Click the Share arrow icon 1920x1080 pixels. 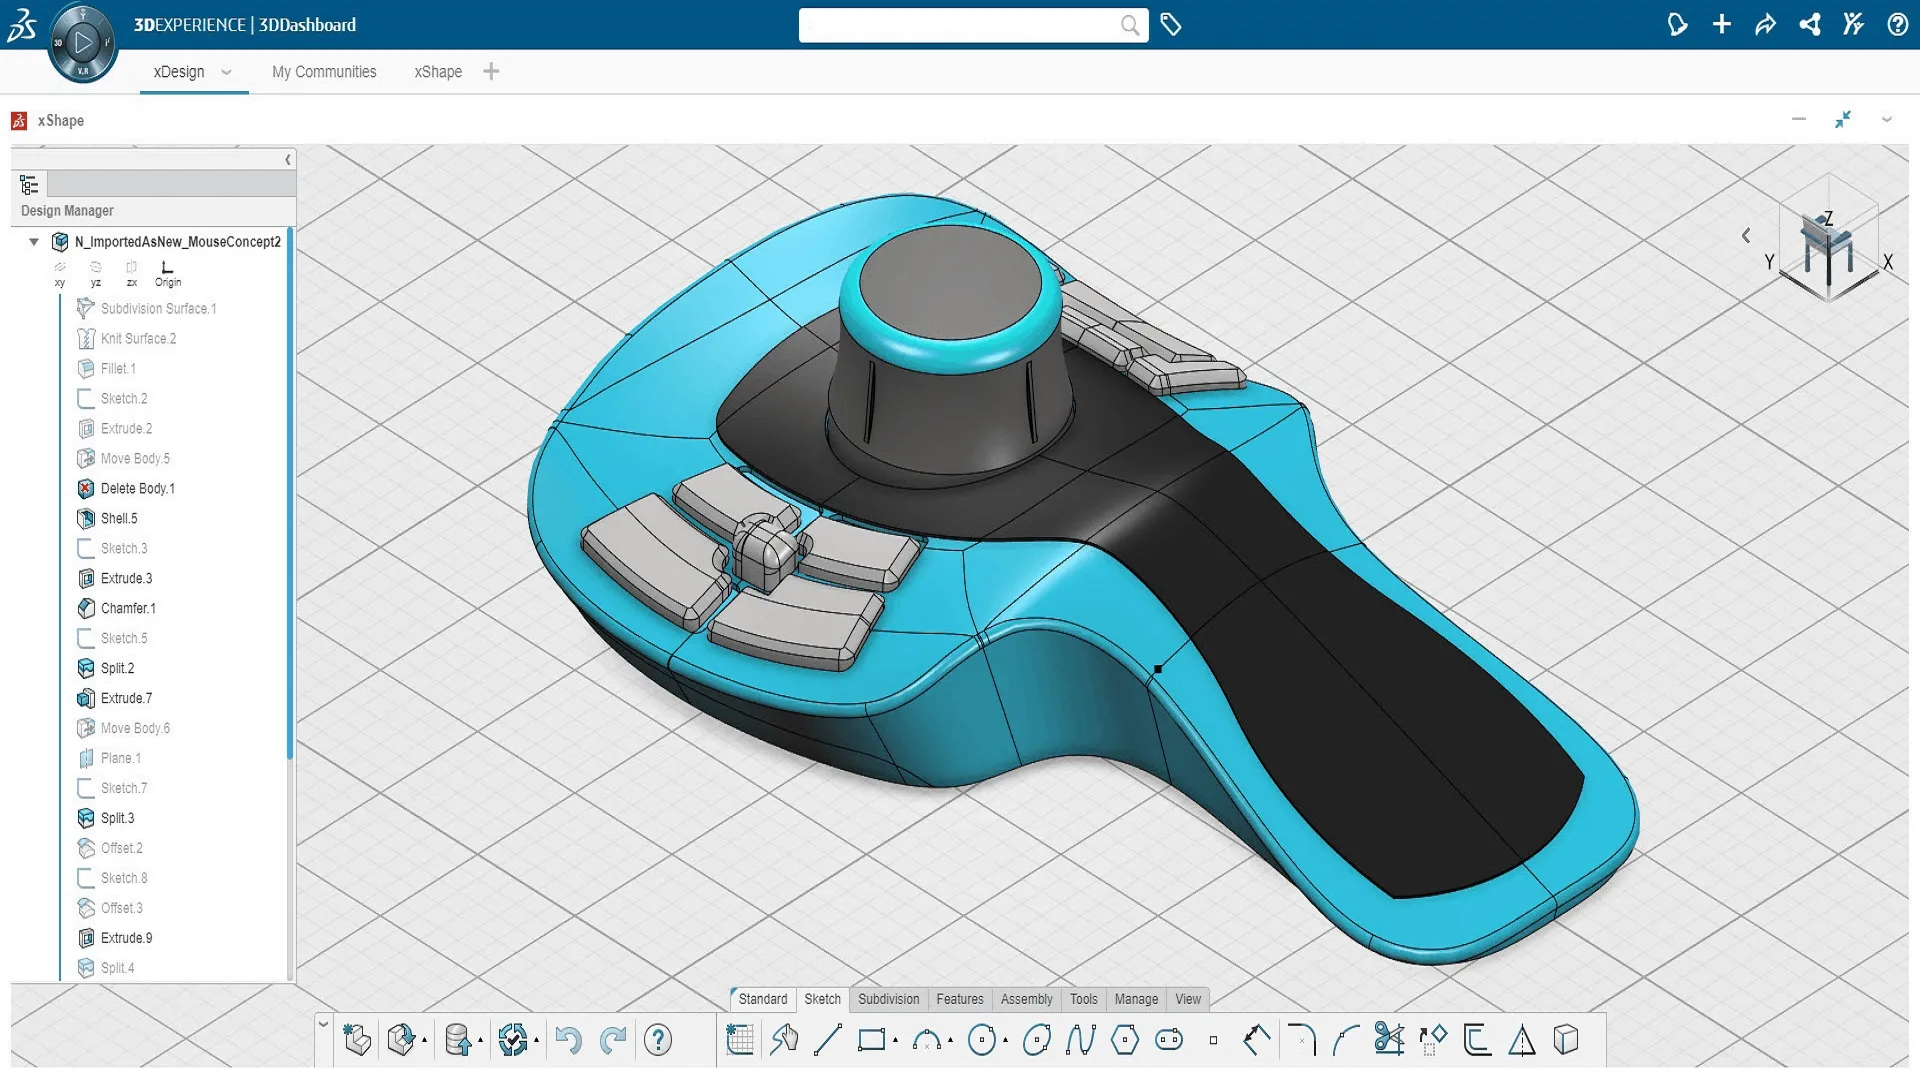pyautogui.click(x=1765, y=25)
